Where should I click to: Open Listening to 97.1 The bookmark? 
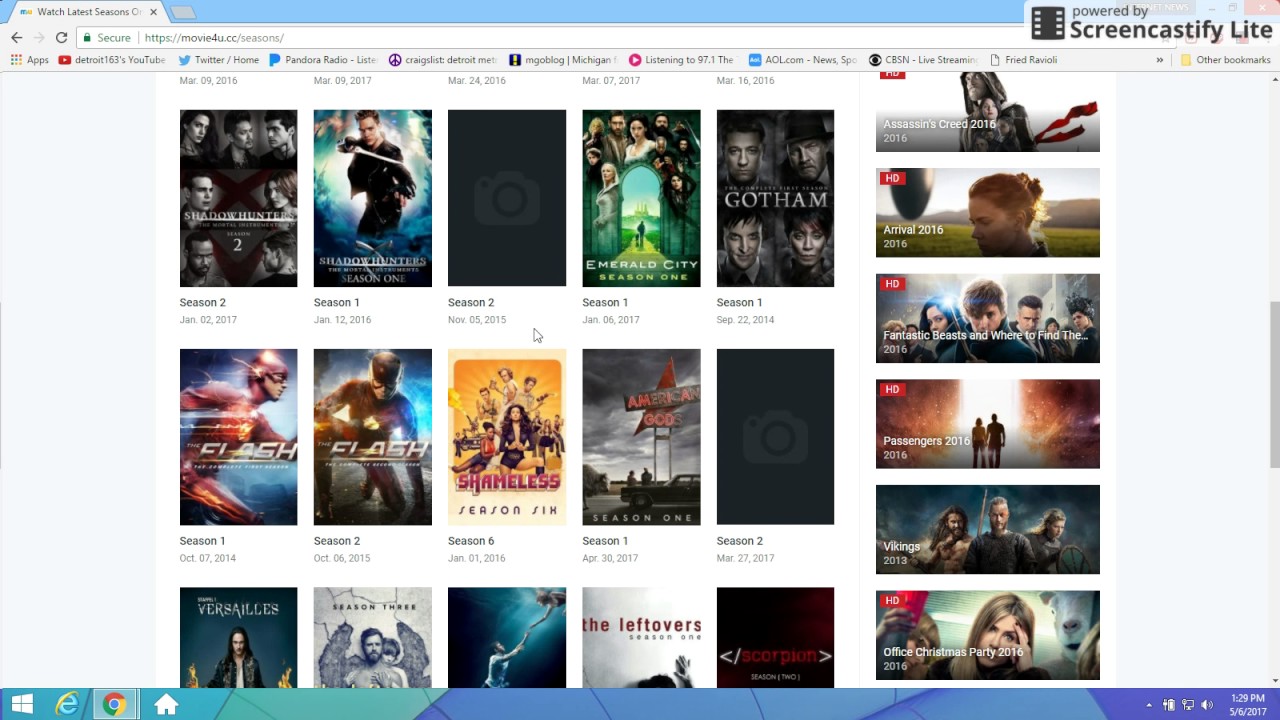pos(681,60)
